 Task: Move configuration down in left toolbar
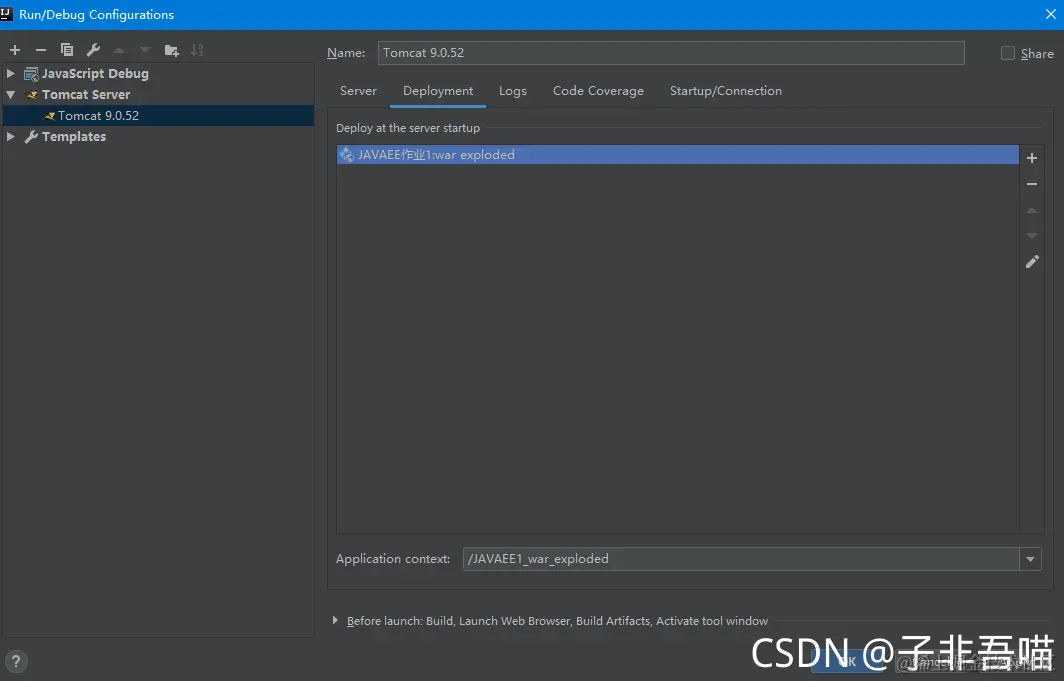point(145,50)
